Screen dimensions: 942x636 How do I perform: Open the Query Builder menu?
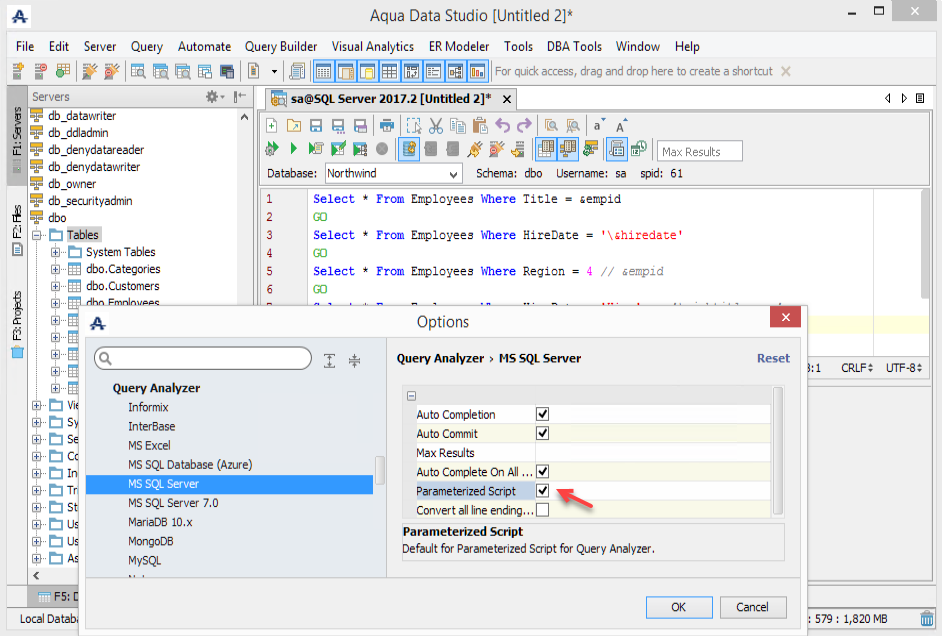pos(281,46)
